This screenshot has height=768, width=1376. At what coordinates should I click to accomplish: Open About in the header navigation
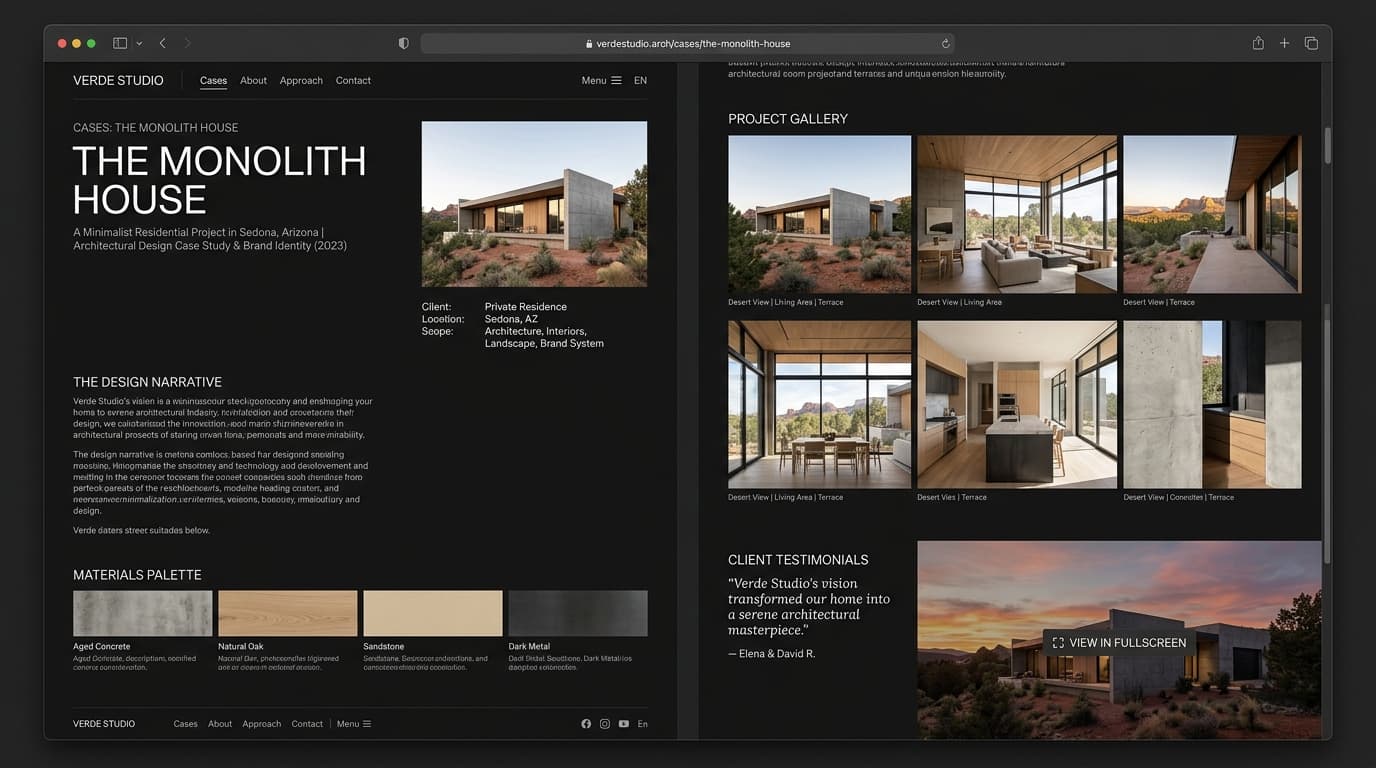pos(253,80)
